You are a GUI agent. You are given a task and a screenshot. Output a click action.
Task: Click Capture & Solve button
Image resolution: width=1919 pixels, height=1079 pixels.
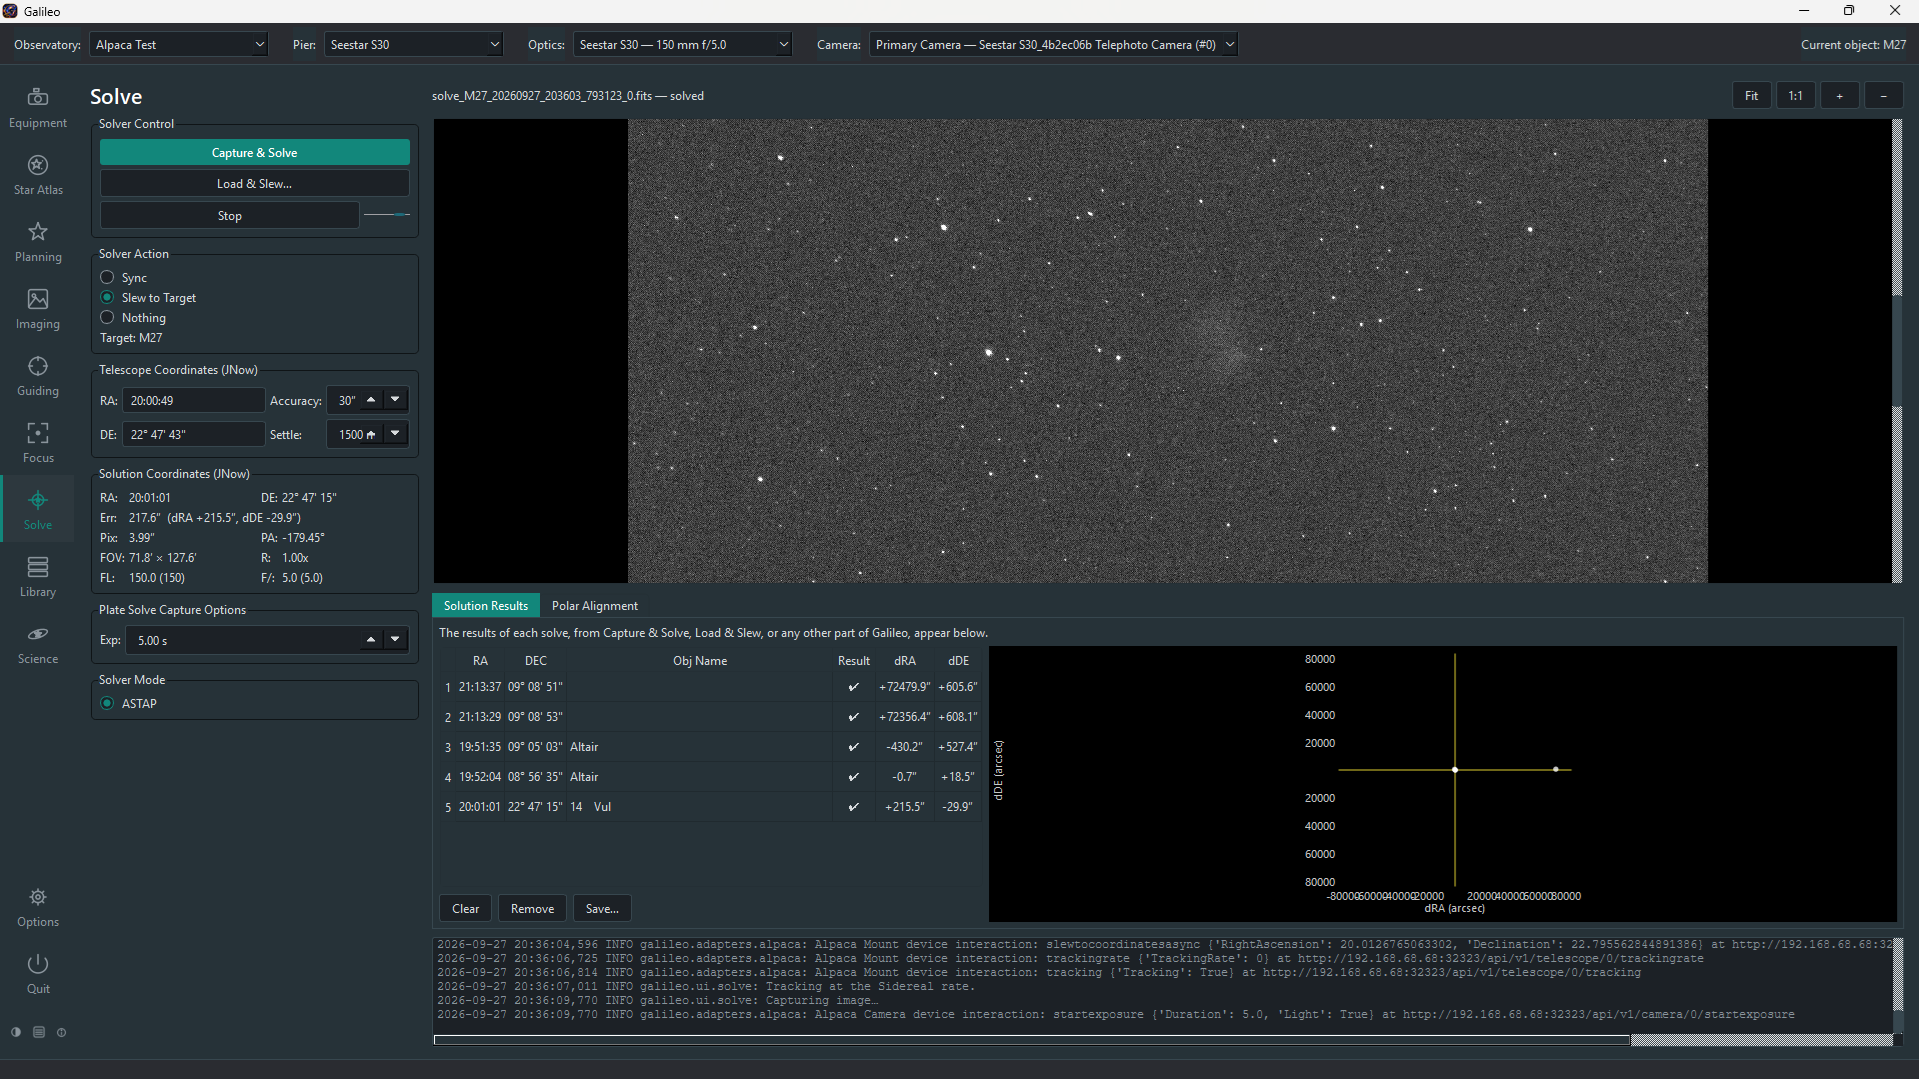pos(254,152)
